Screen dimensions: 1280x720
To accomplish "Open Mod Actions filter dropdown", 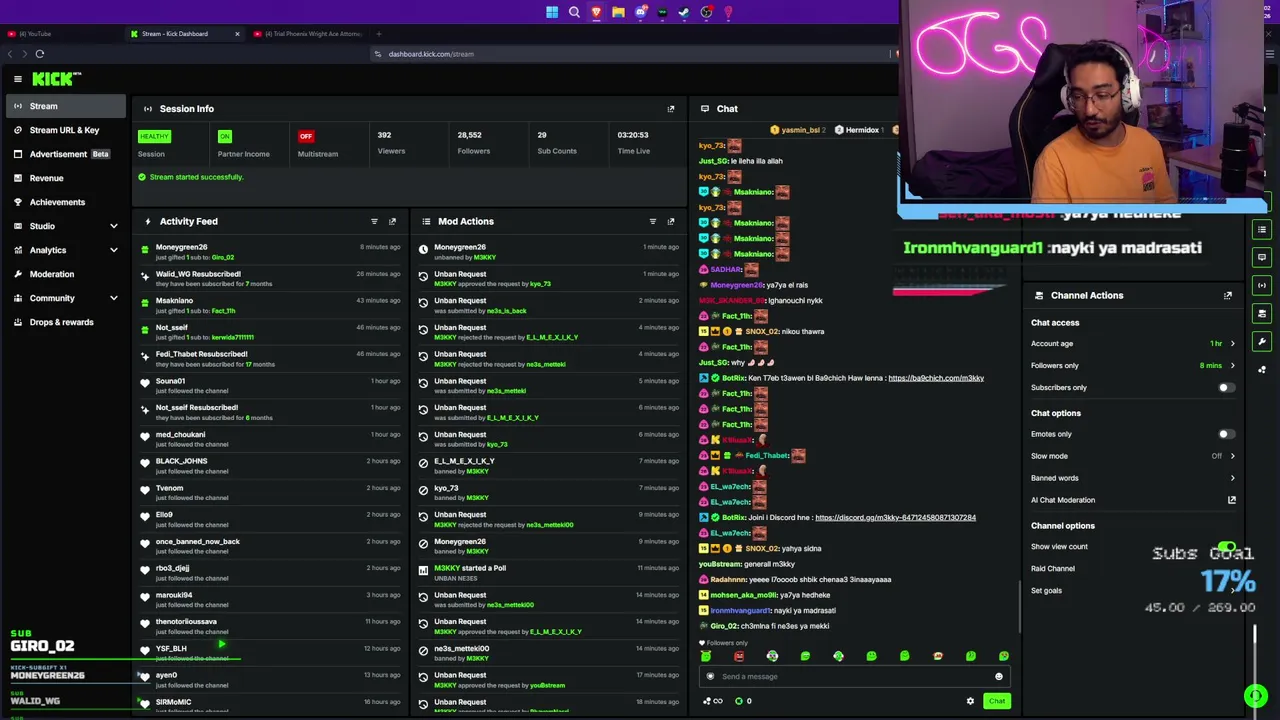I will pos(653,222).
